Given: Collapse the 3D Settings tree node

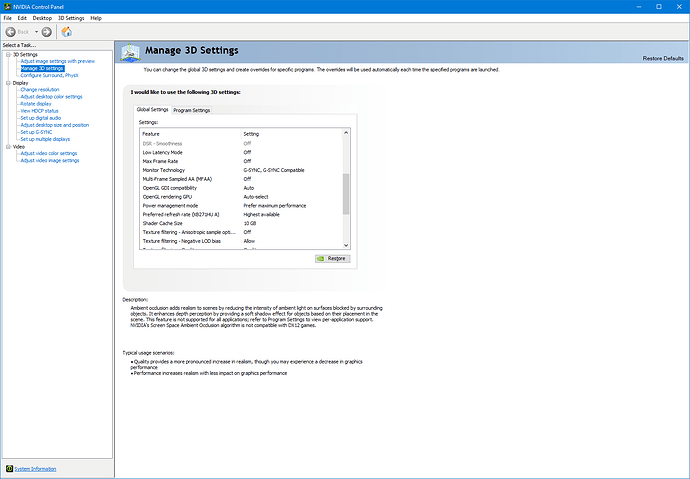Looking at the screenshot, I should click(6, 54).
